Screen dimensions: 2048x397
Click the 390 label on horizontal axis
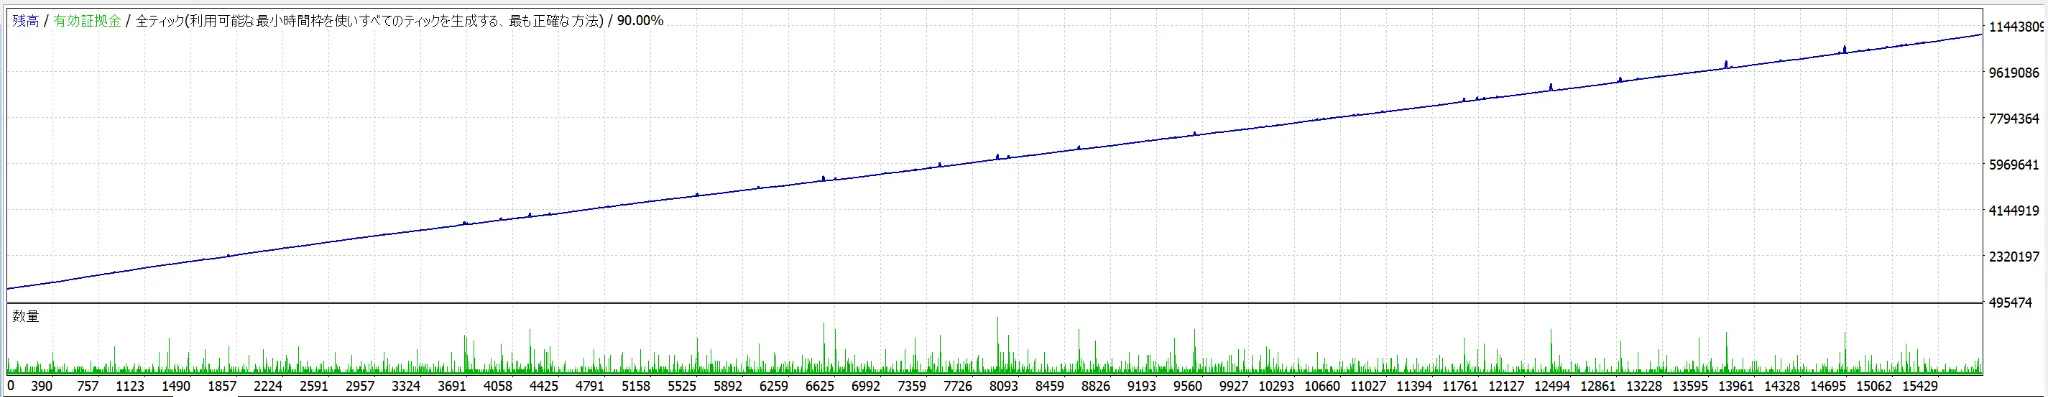tap(42, 386)
